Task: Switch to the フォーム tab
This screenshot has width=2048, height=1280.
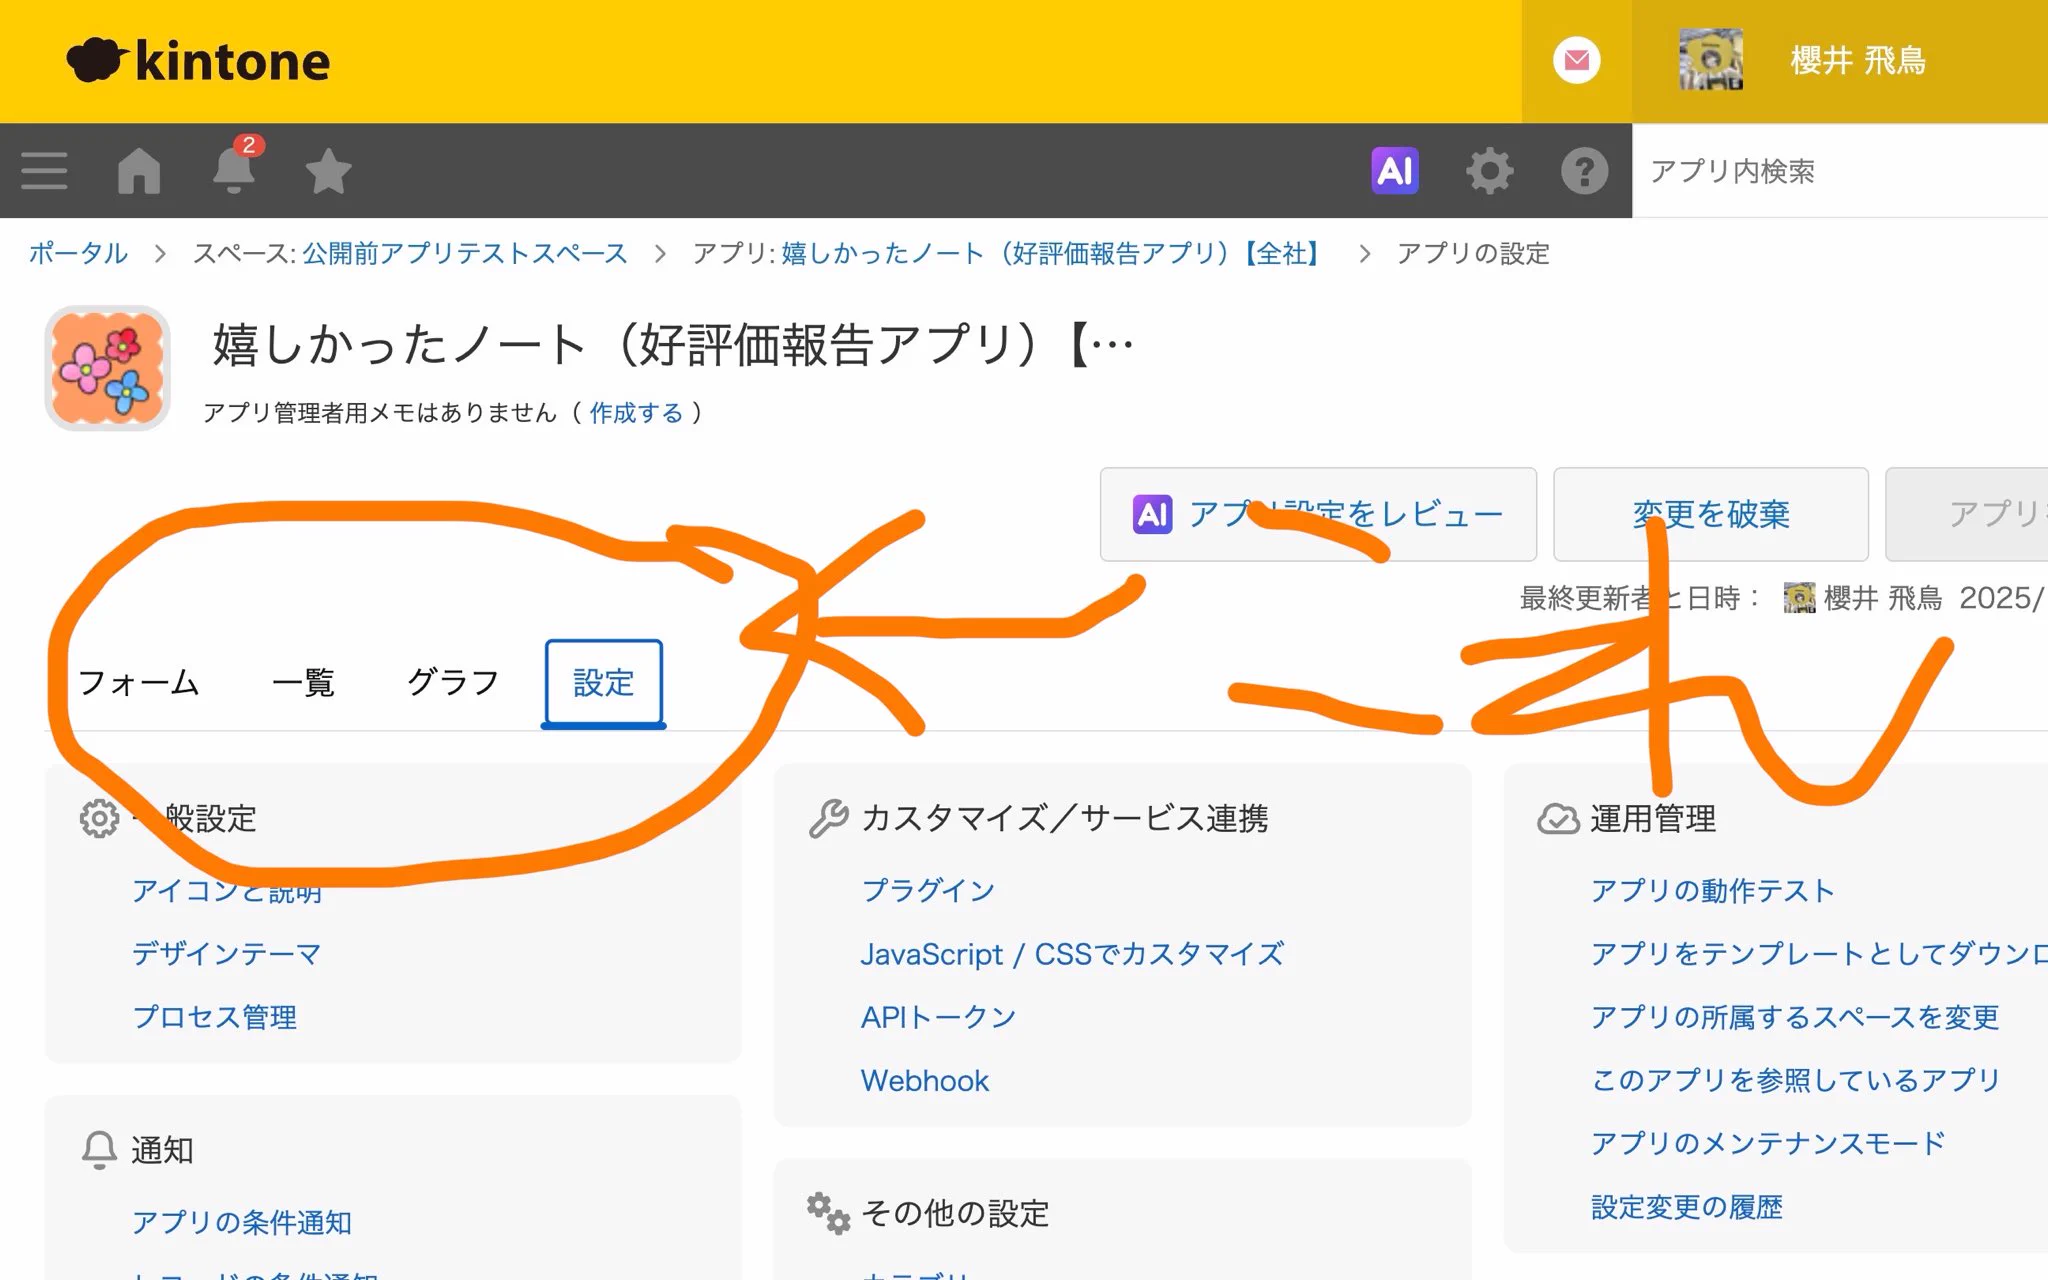Action: coord(138,683)
